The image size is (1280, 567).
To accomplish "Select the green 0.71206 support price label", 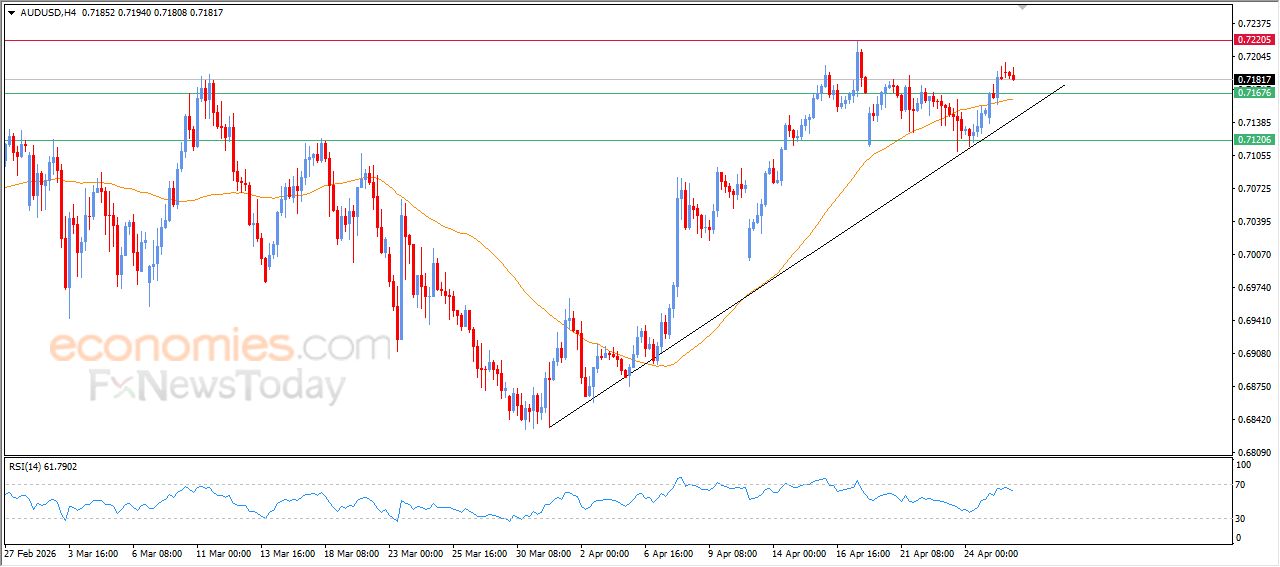I will coord(1254,140).
